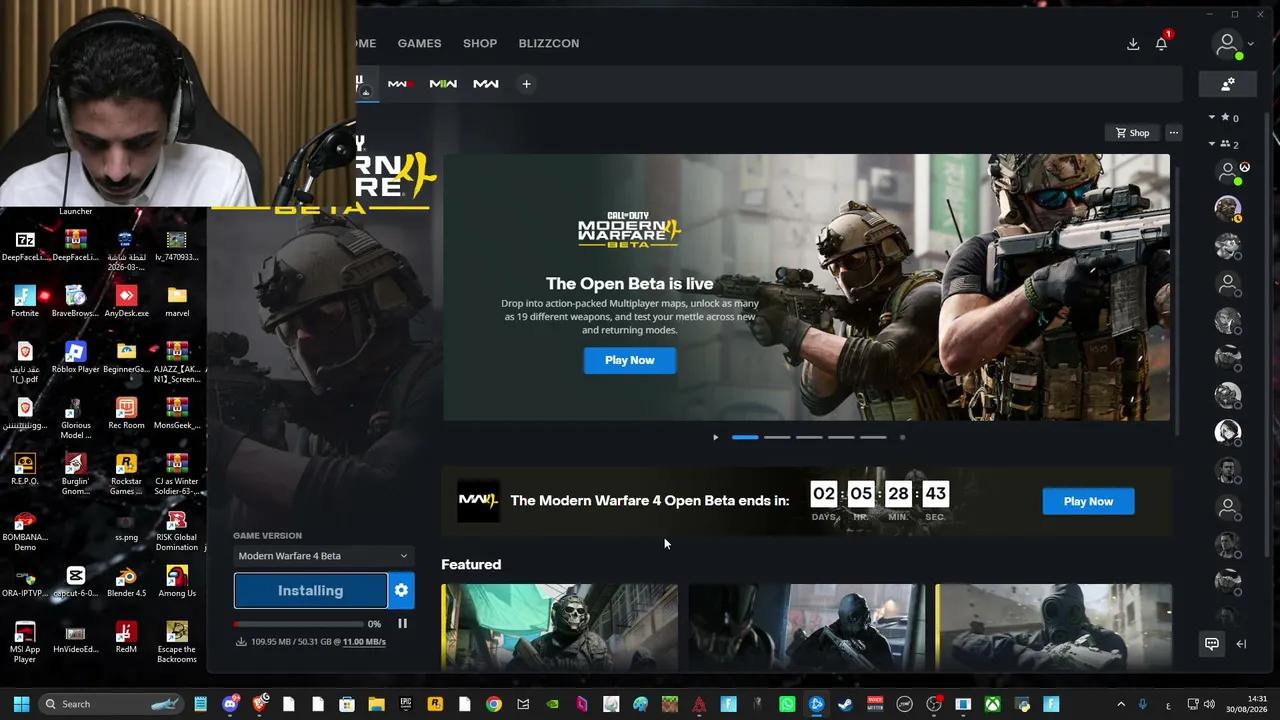Screen dimensions: 1280x720
Task: Select the Fortnite desktop icon
Action: 25,300
